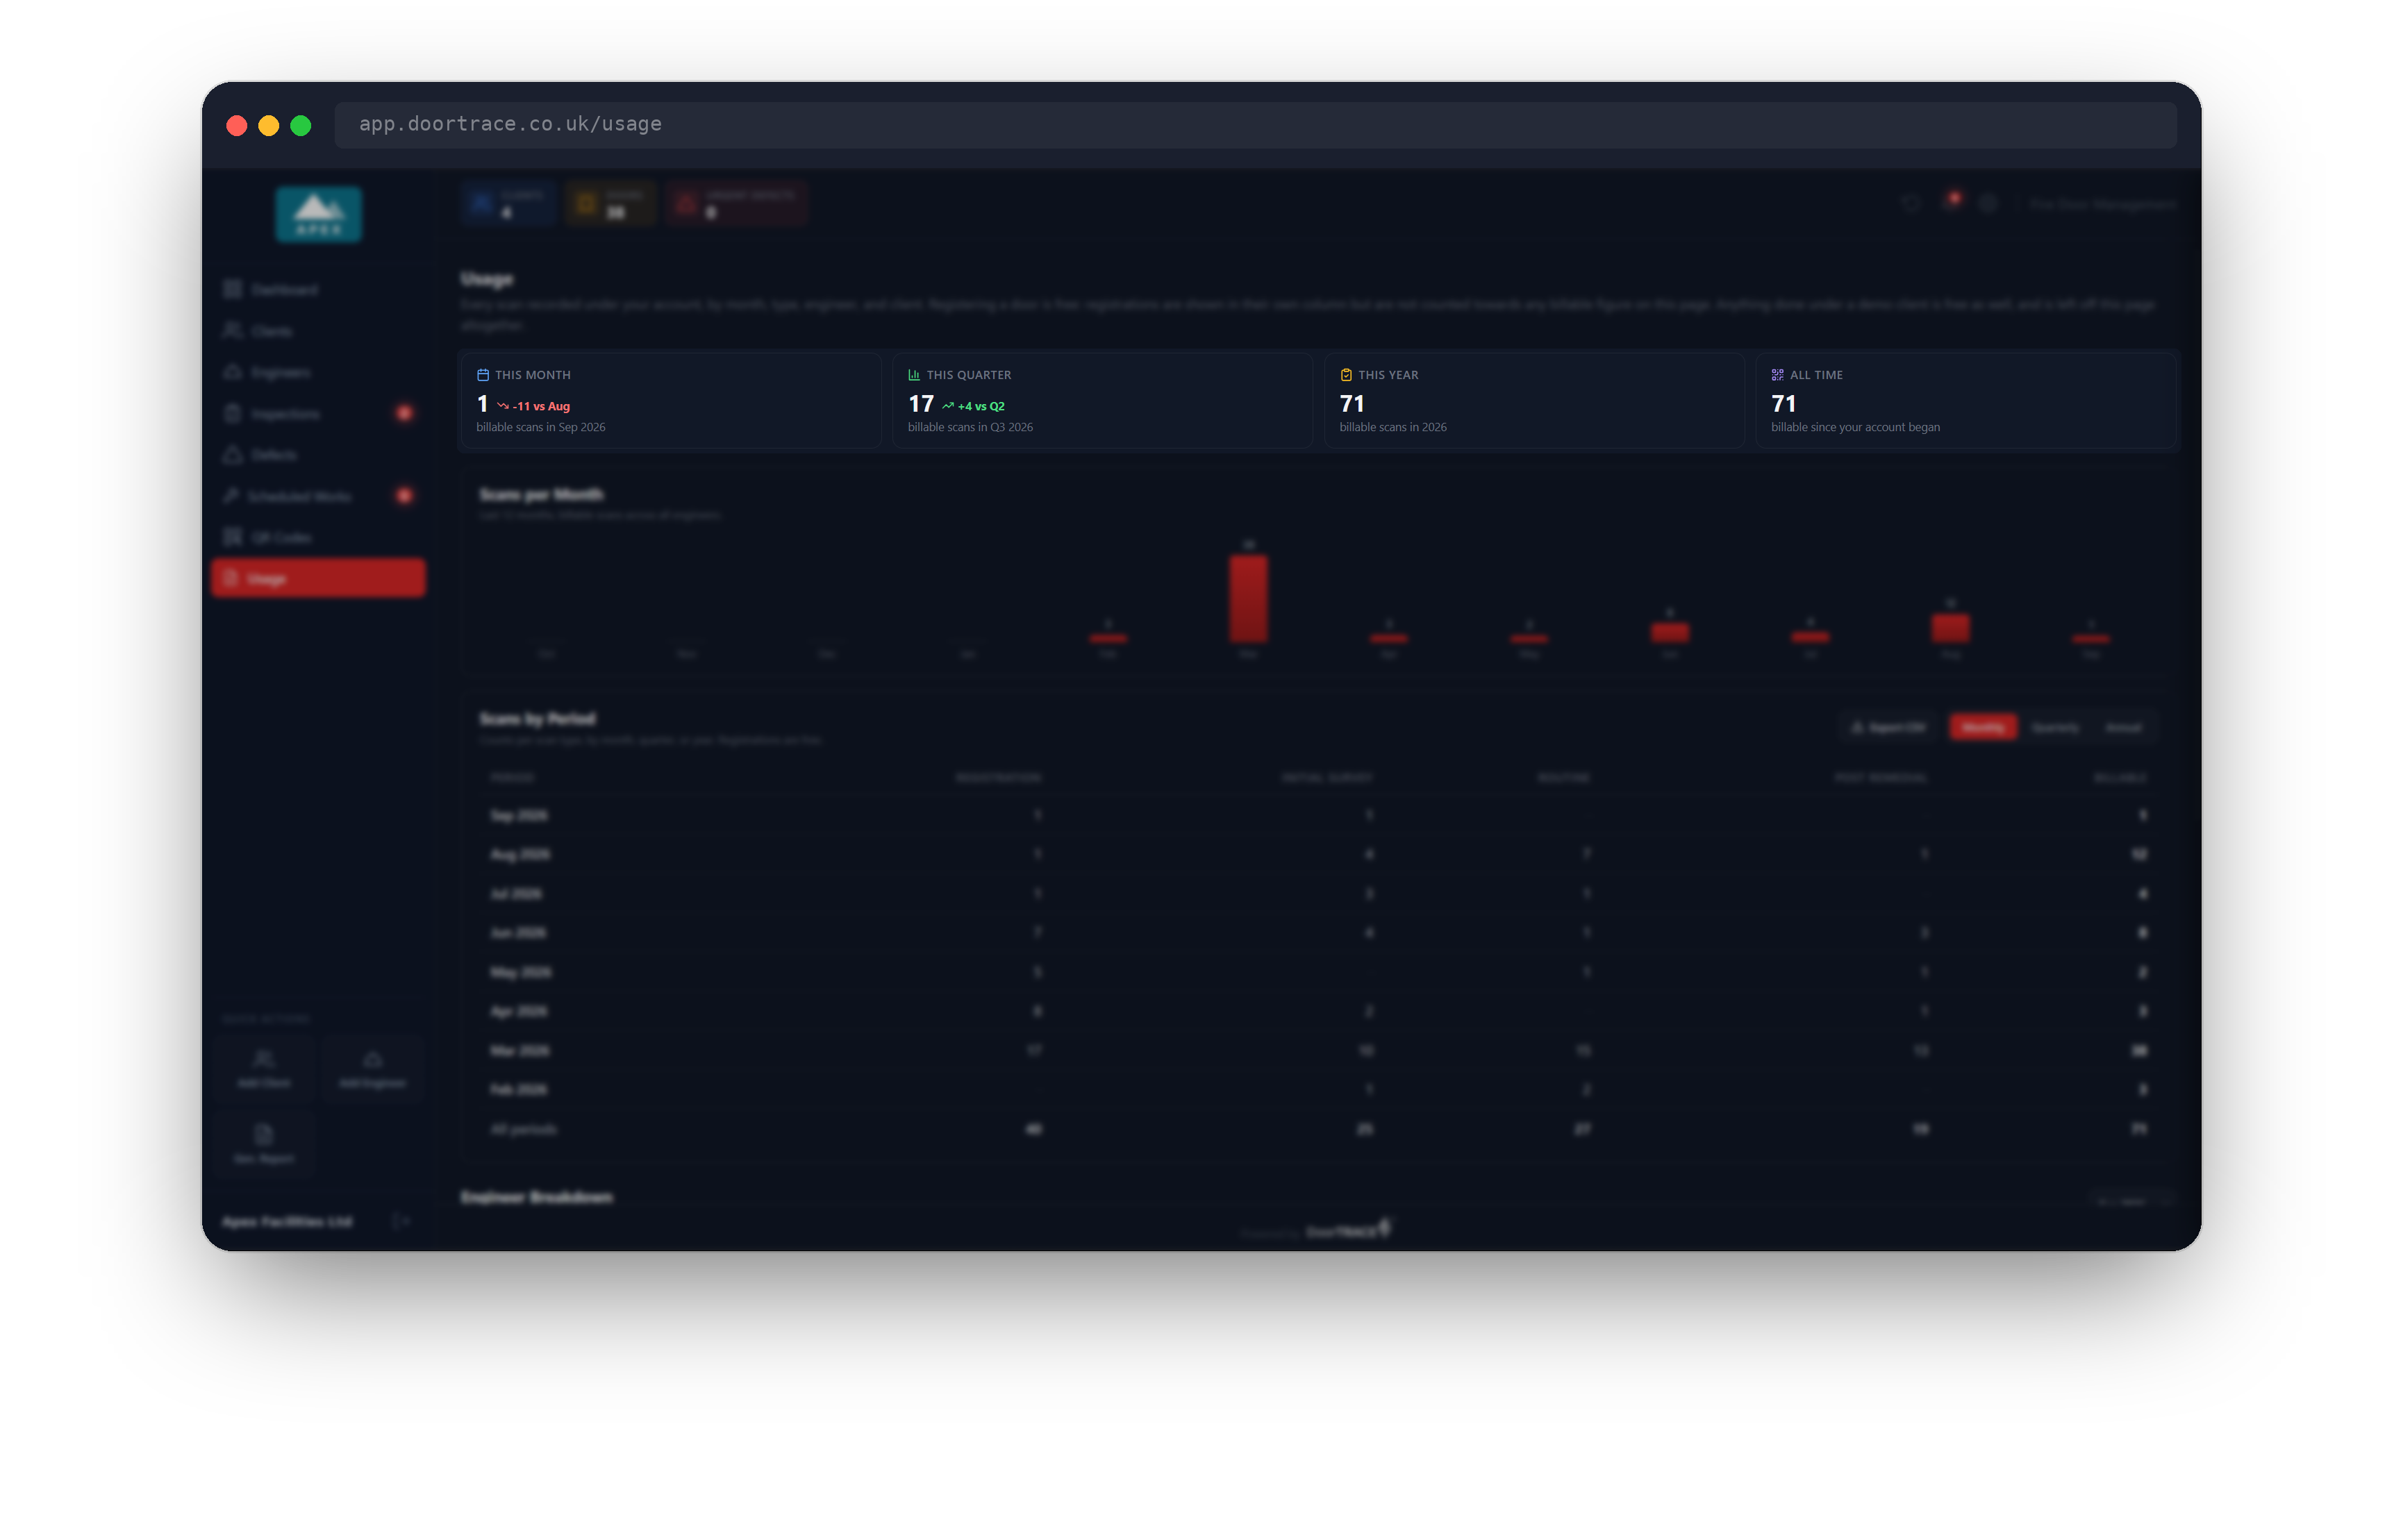Open the Inspections sidebar item
This screenshot has height=1540, width=2403.
click(x=318, y=413)
